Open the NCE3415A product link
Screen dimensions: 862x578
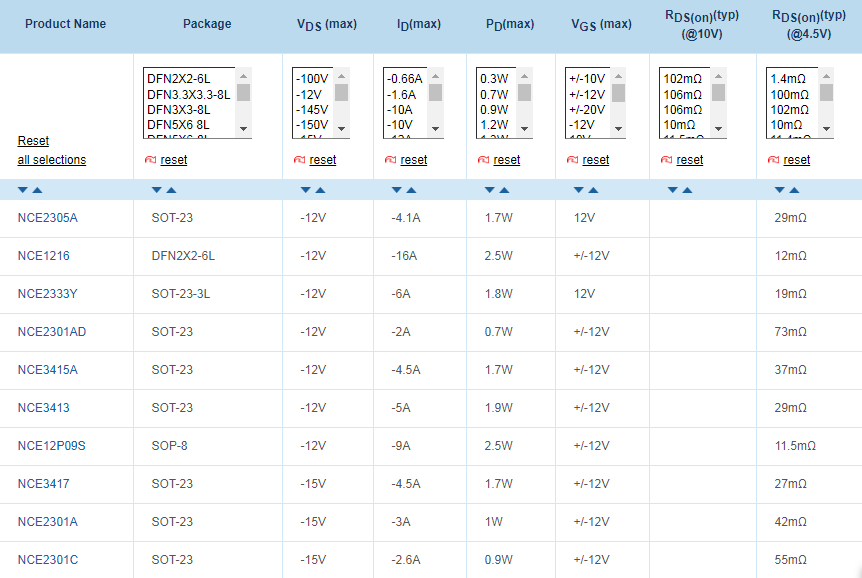point(48,370)
